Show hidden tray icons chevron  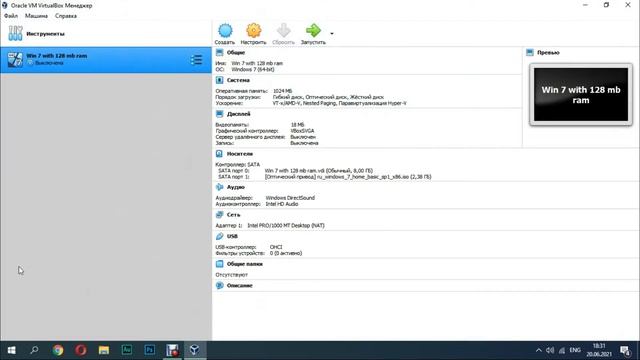[538, 350]
